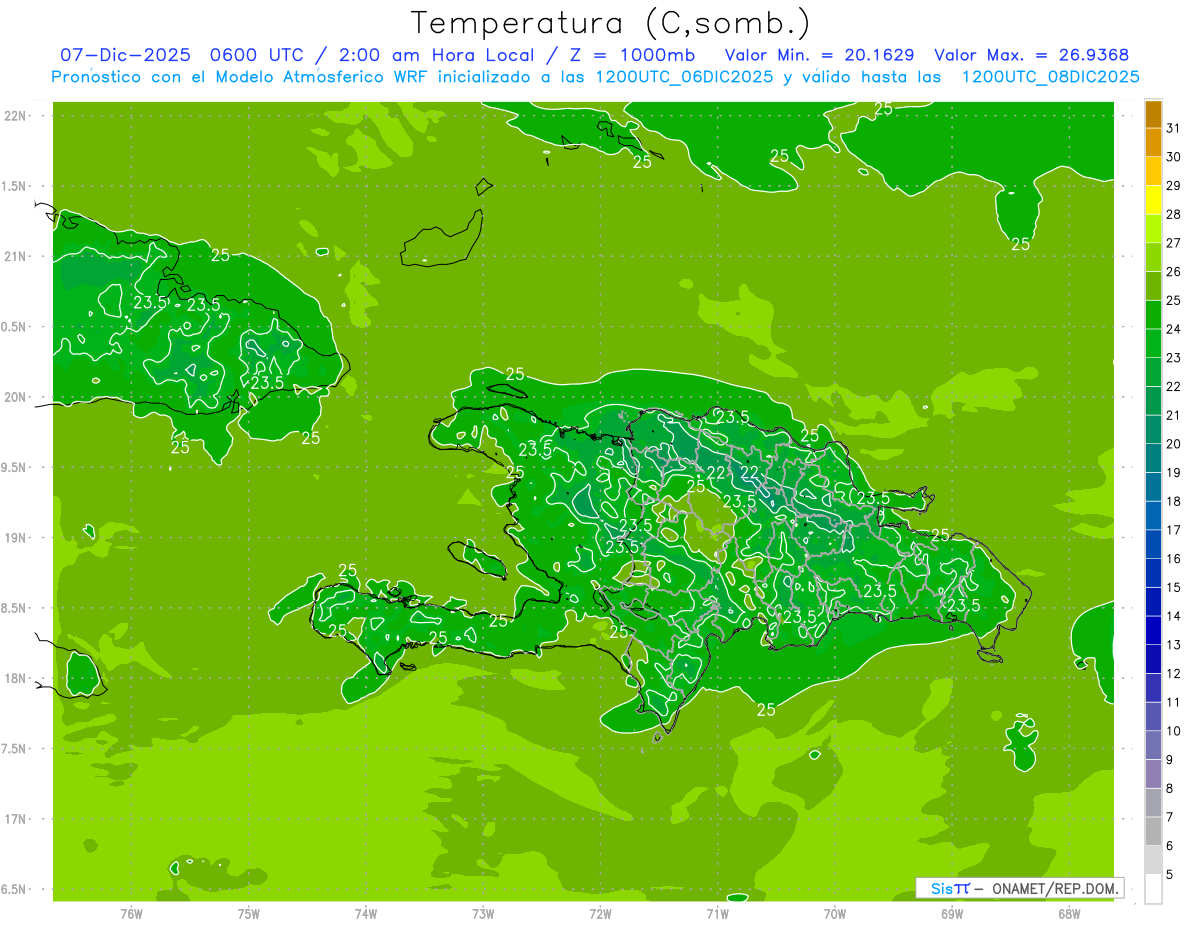Click the legend value label "28"
The width and height of the screenshot is (1200, 927).
click(x=1174, y=214)
